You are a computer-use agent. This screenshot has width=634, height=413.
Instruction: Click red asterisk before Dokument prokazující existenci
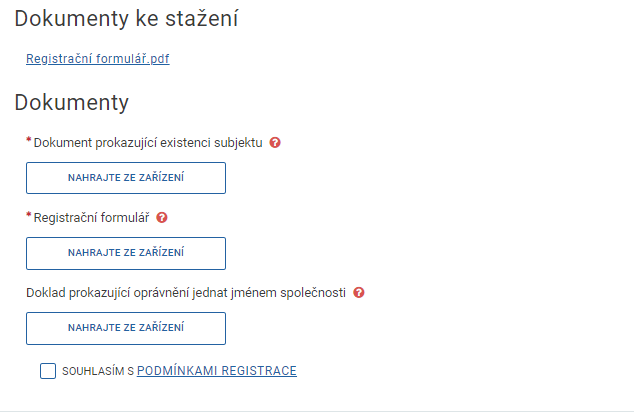[x=29, y=142]
